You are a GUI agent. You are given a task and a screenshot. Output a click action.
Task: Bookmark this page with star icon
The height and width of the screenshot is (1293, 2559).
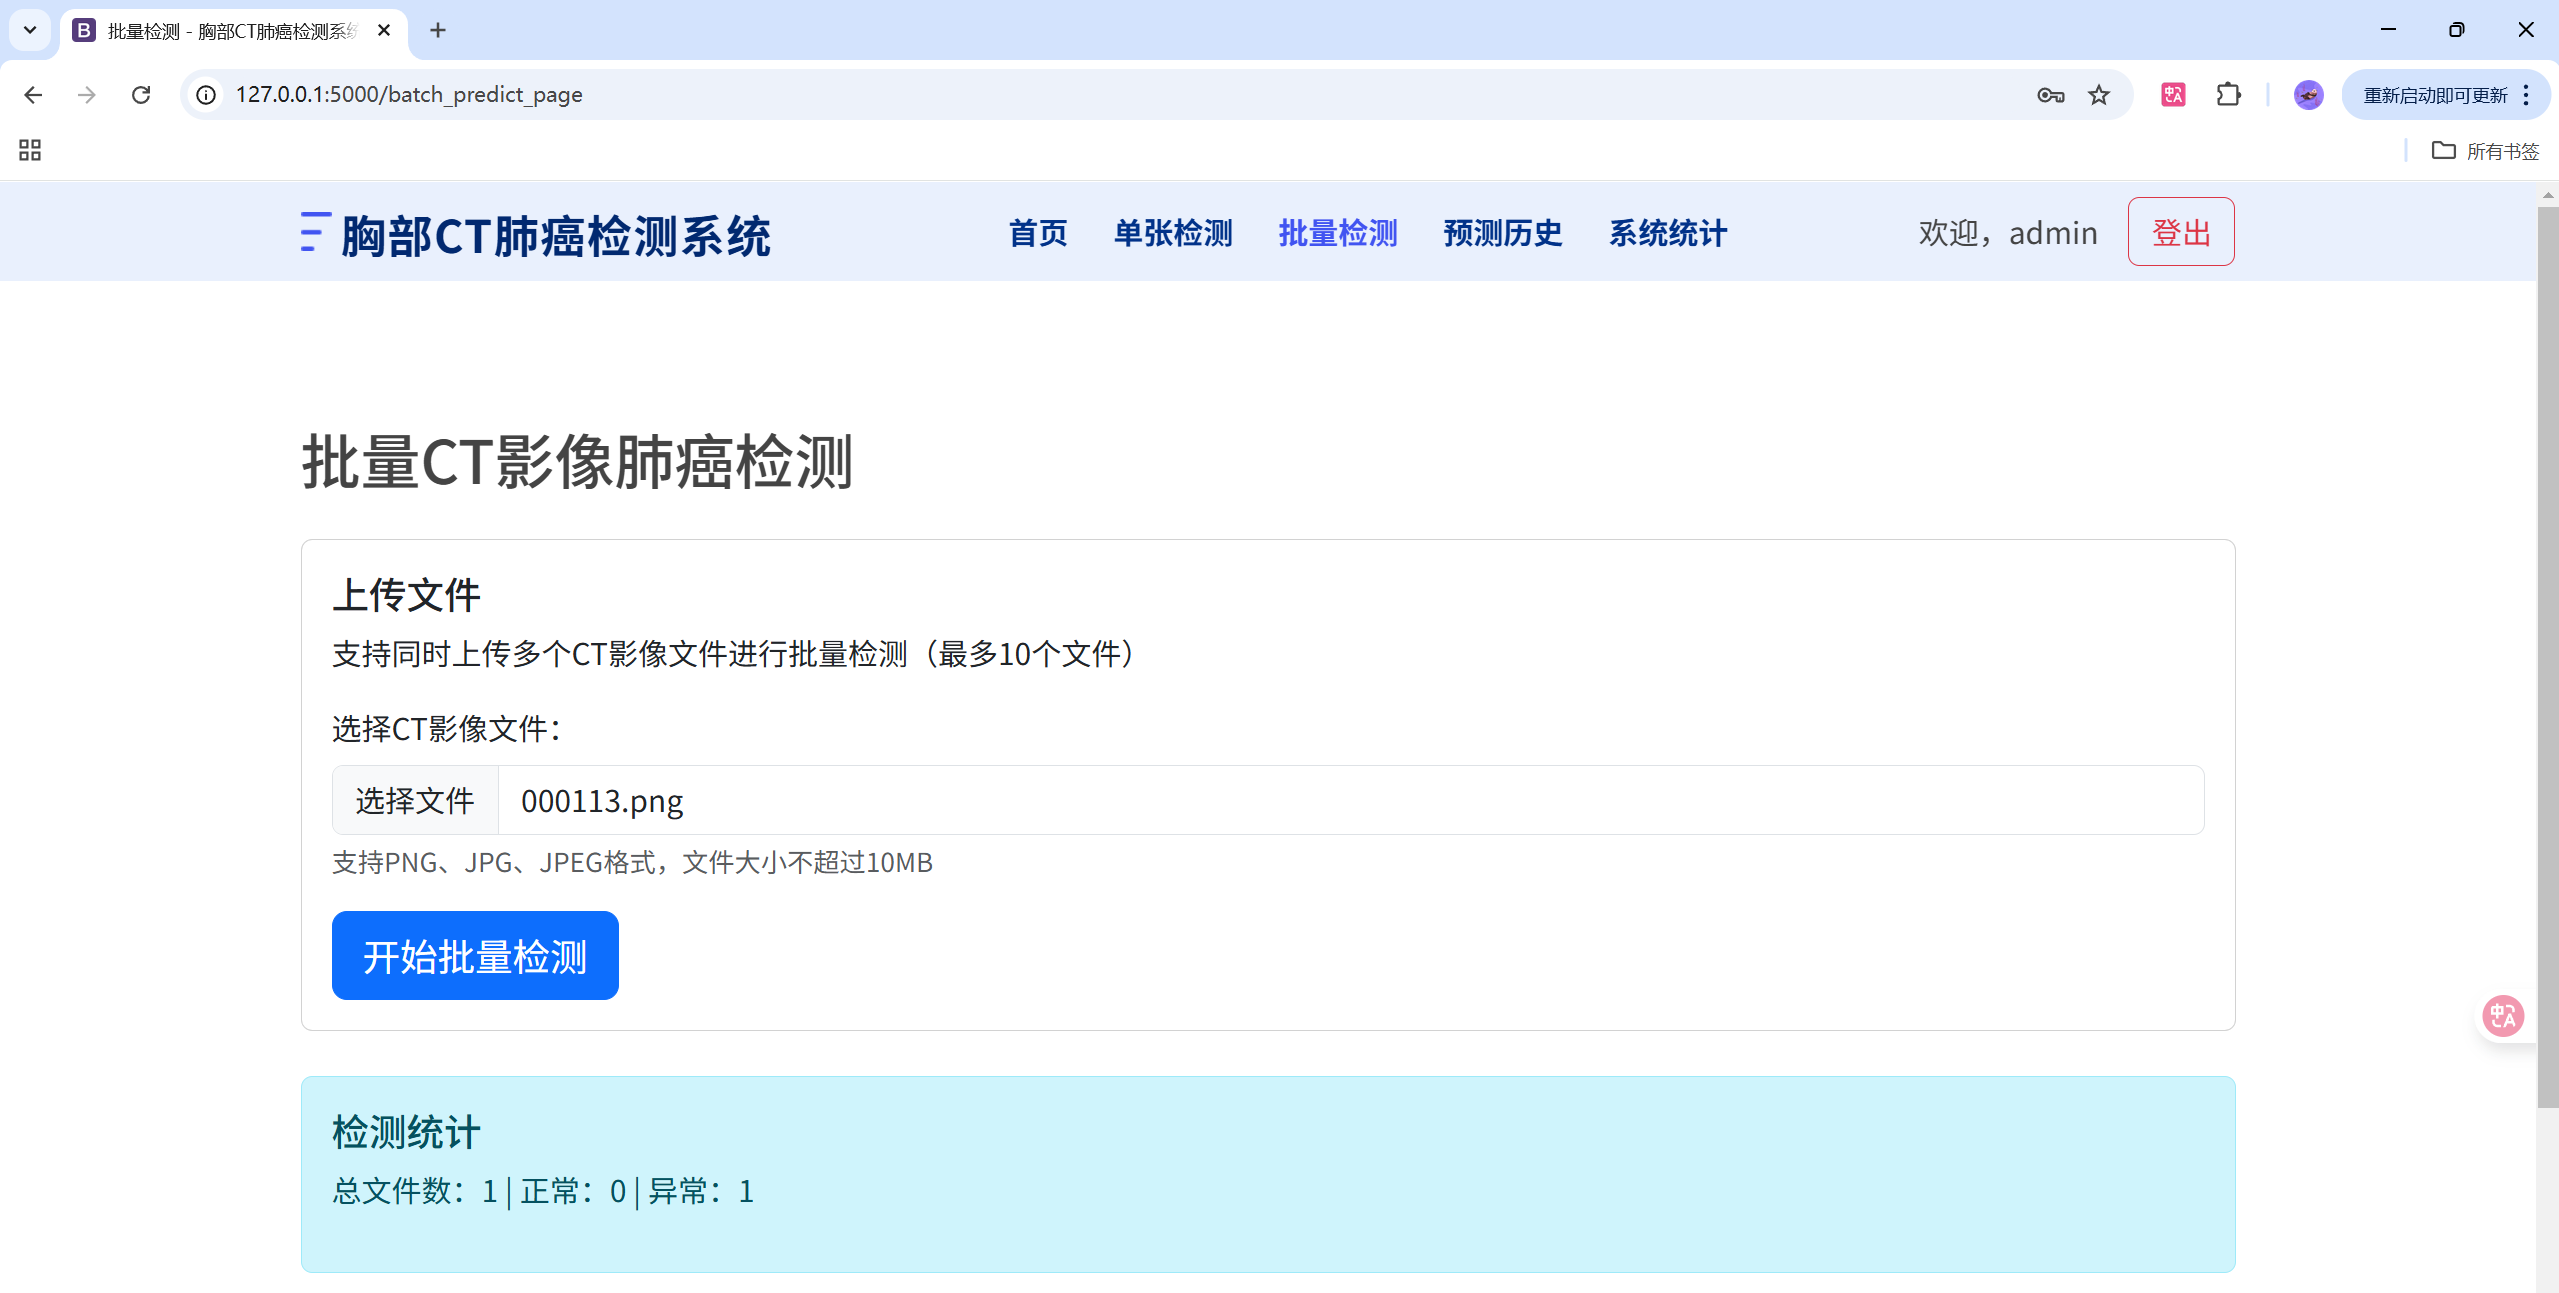(x=2098, y=95)
